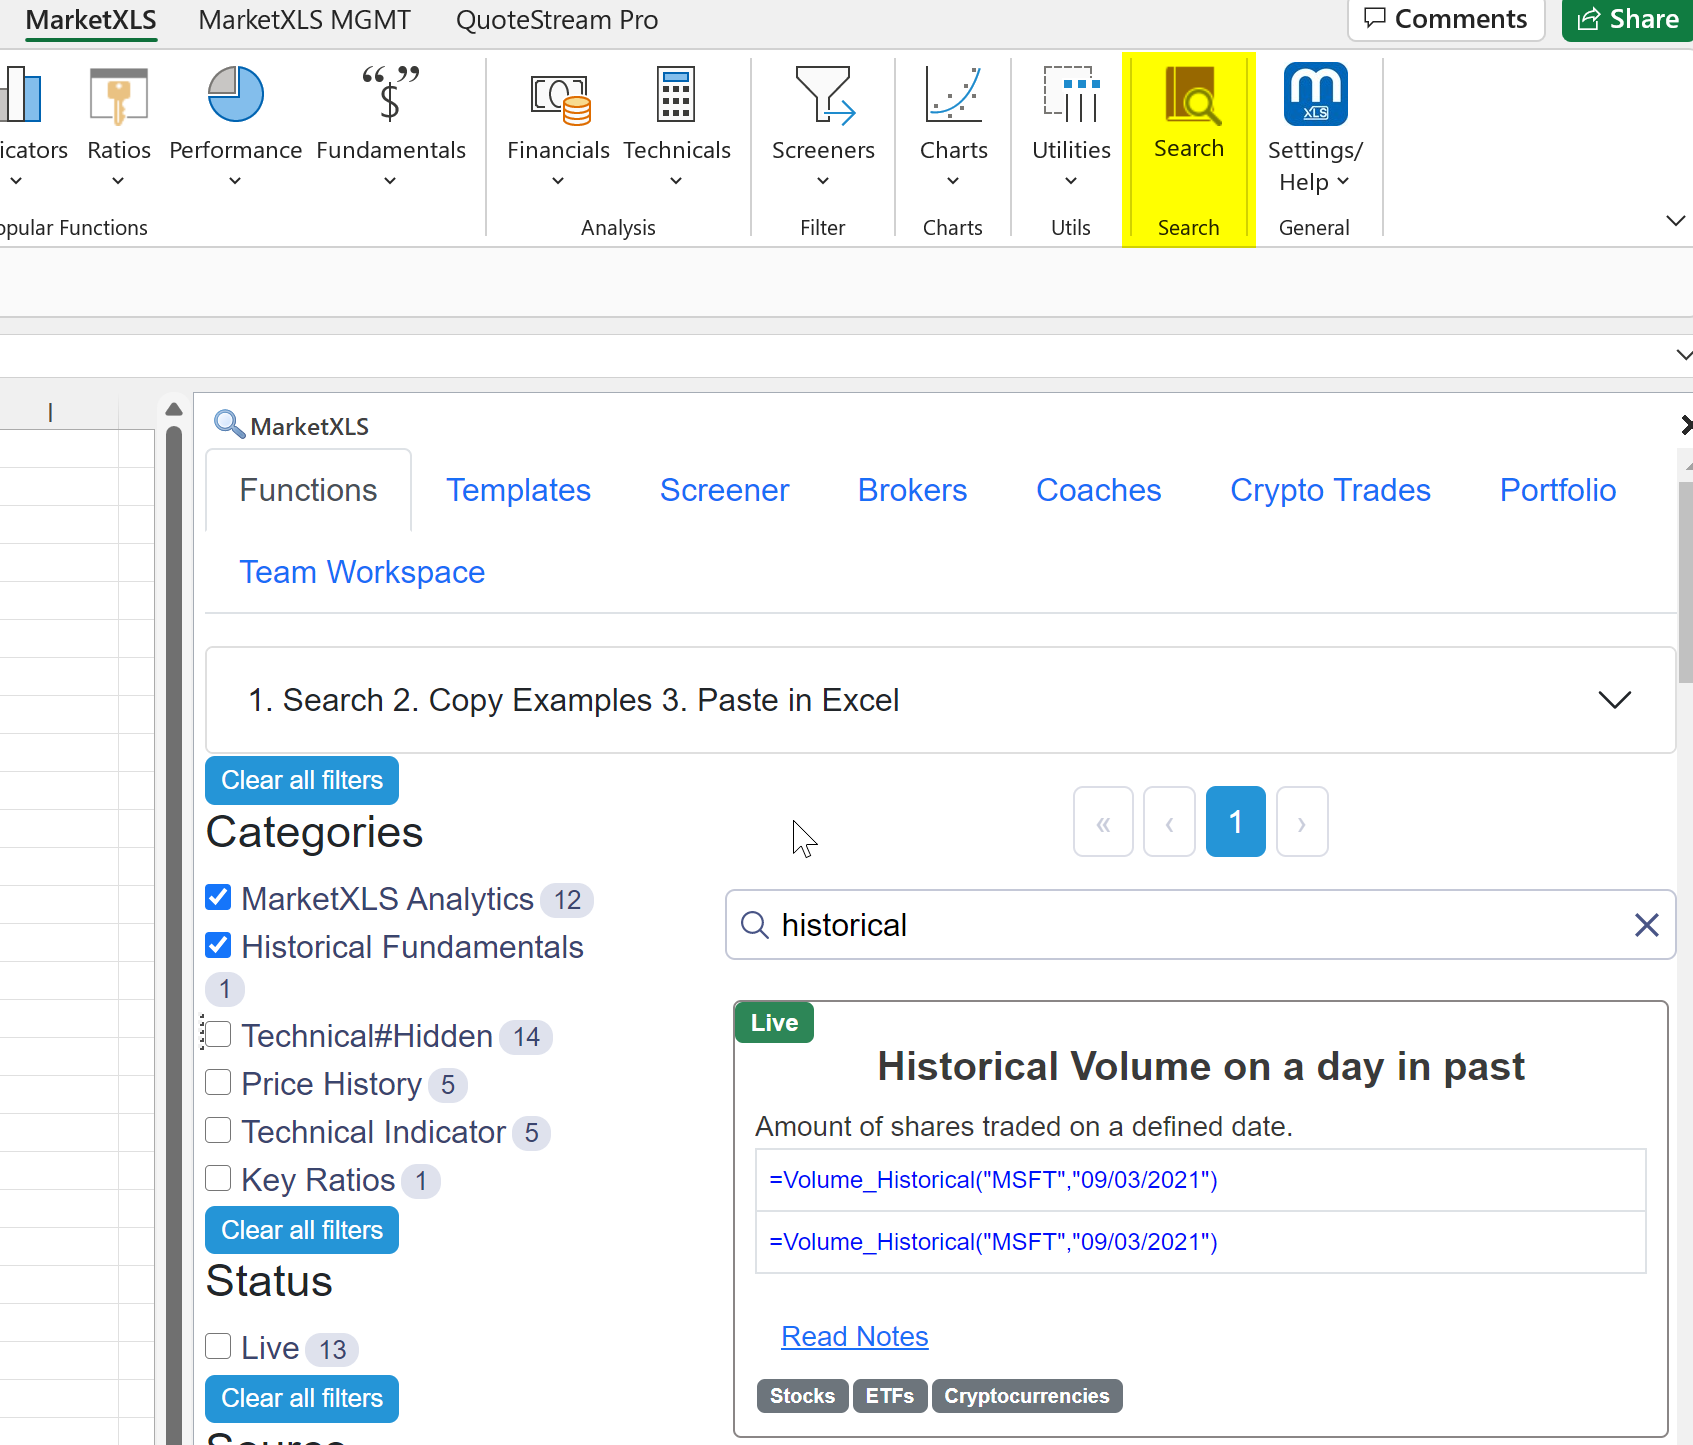The image size is (1693, 1445).
Task: Click the magnifier icon in search box
Action: (x=754, y=925)
